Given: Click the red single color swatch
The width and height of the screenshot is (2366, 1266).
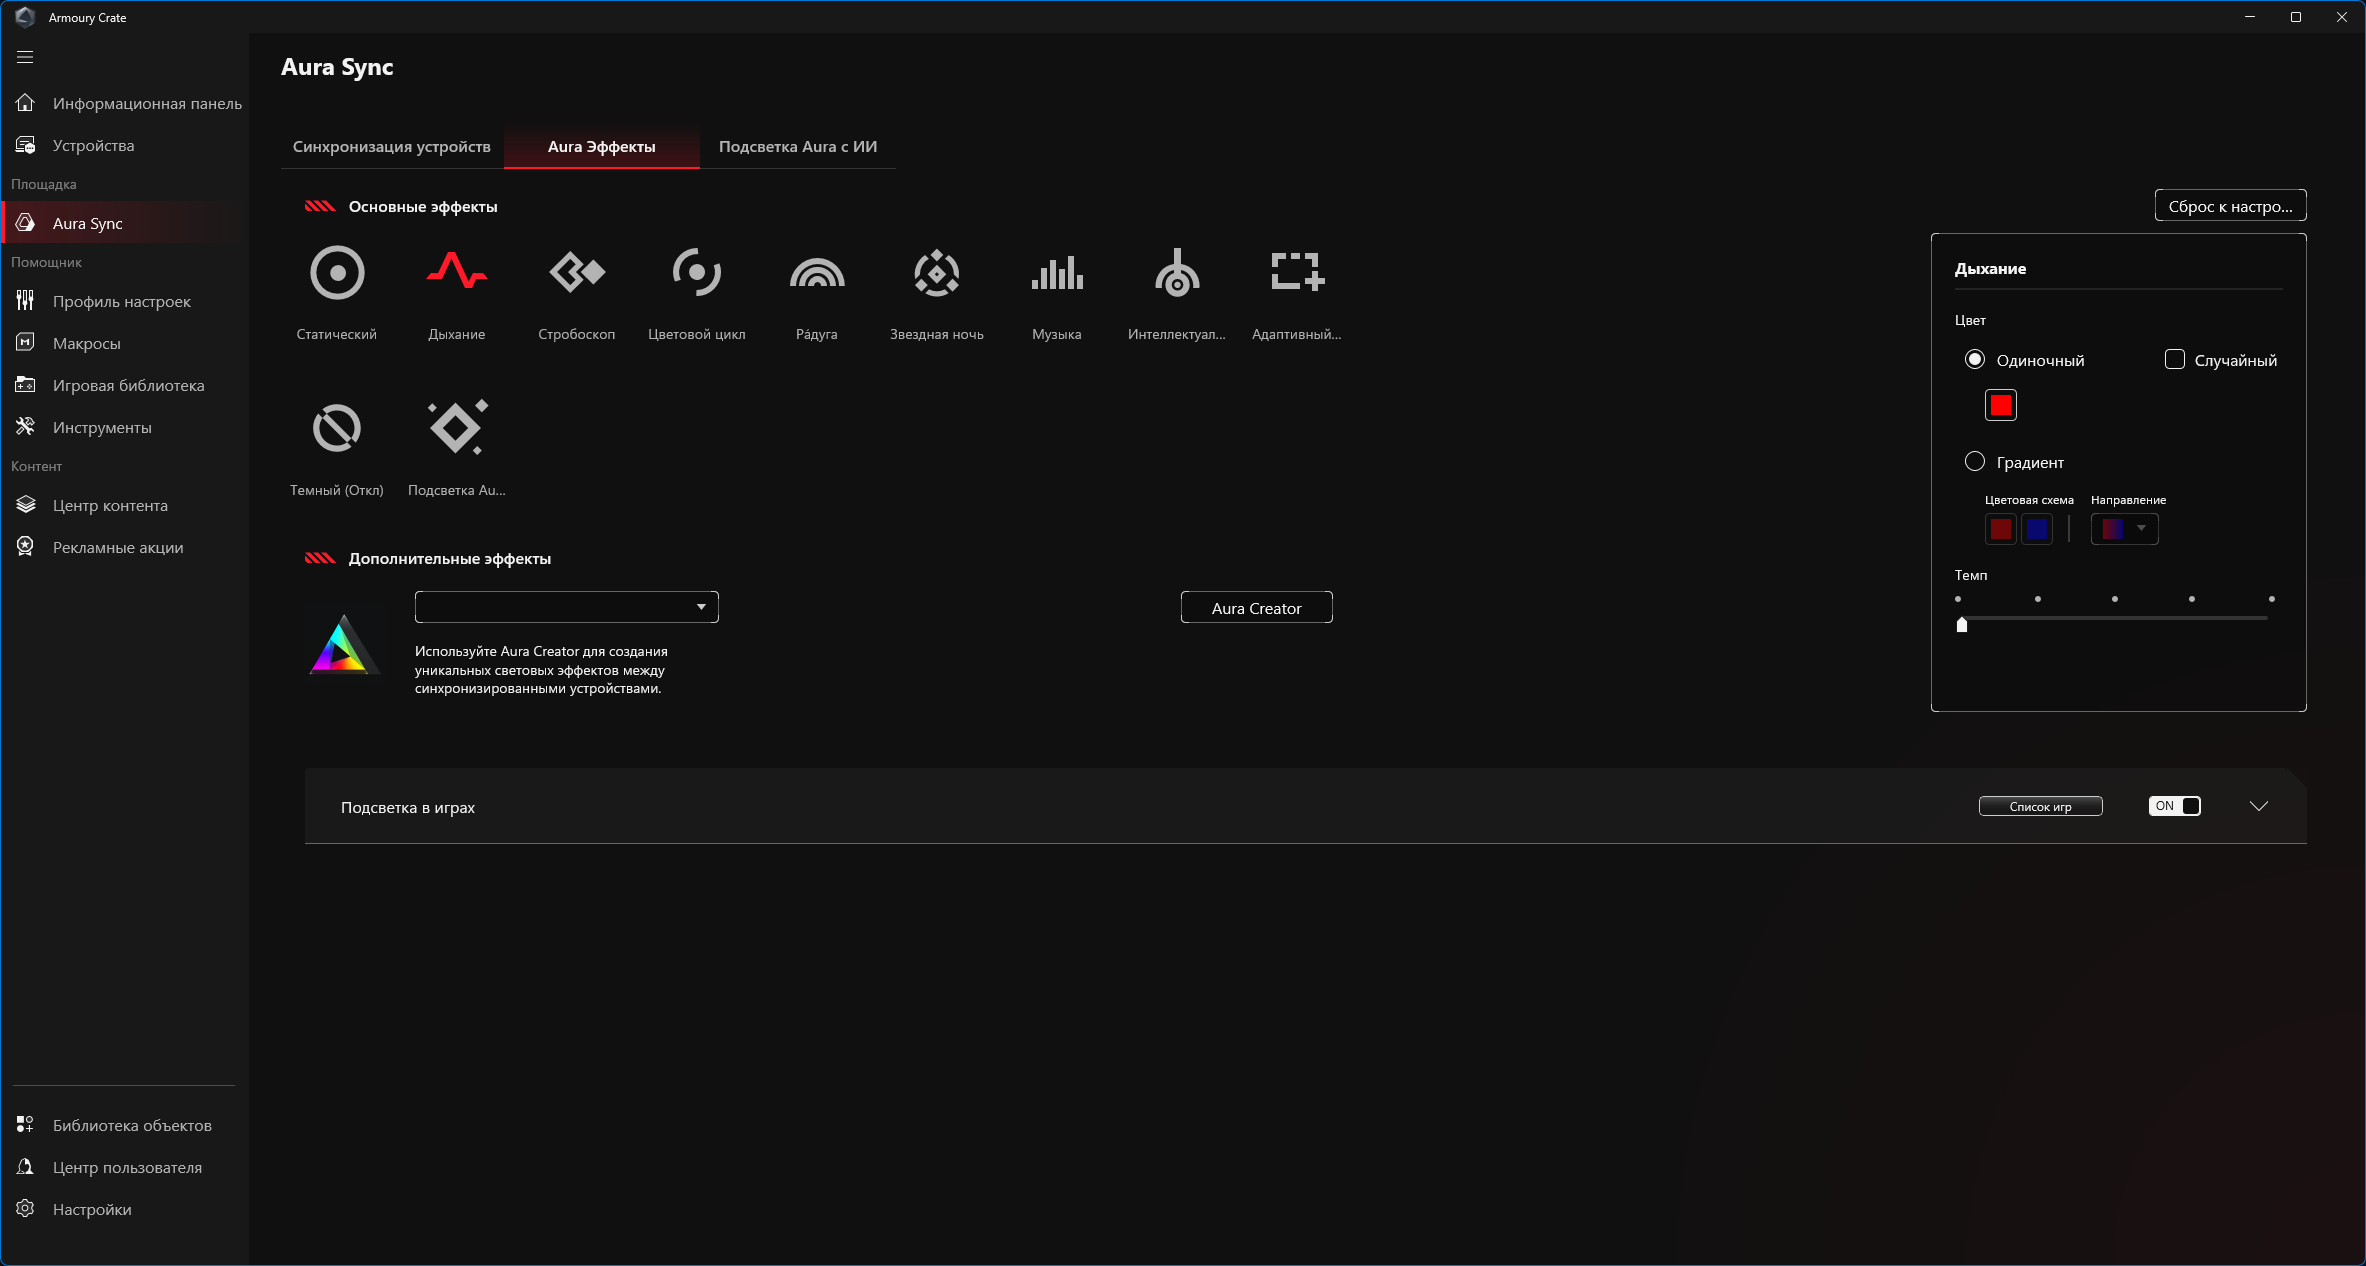Looking at the screenshot, I should click(x=2000, y=405).
